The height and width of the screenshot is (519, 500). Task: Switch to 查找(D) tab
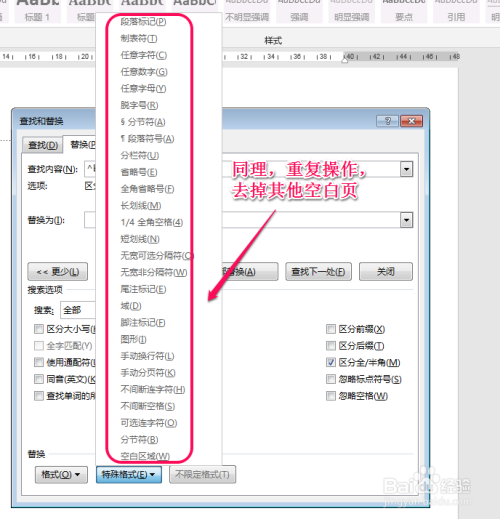(43, 145)
